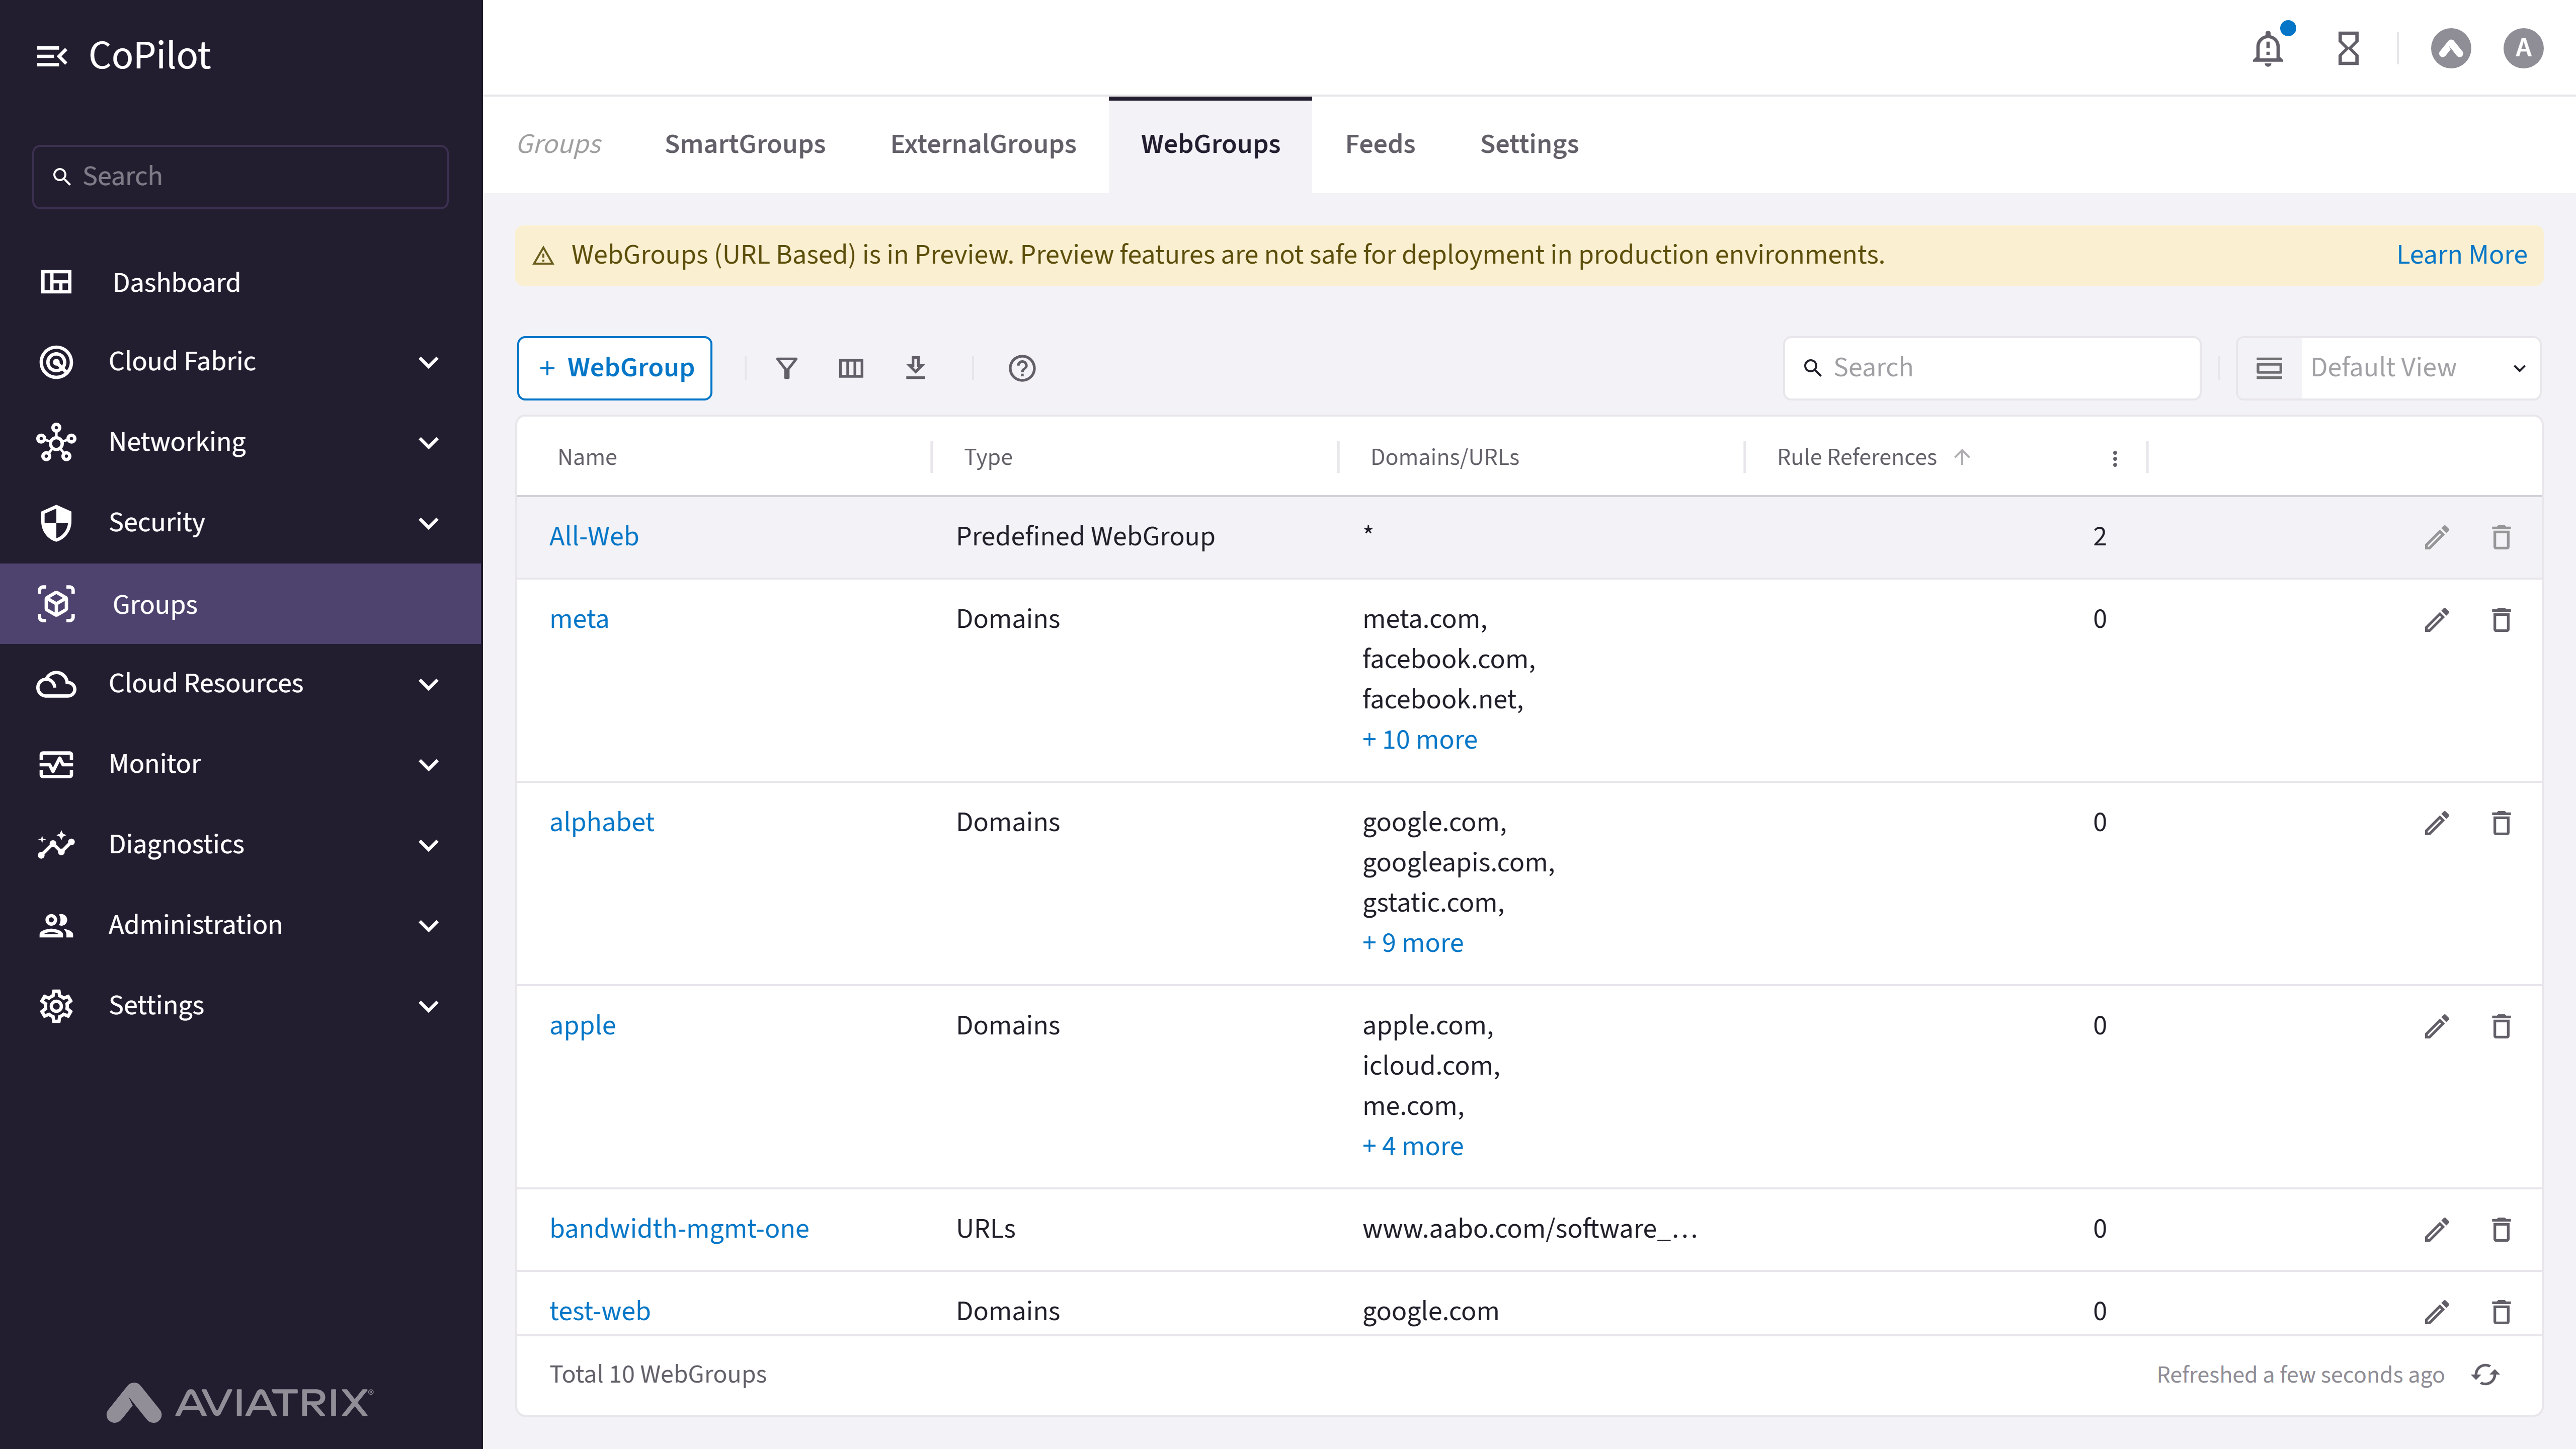Open the hourglass tasks icon
The image size is (2576, 1449).
[x=2348, y=48]
